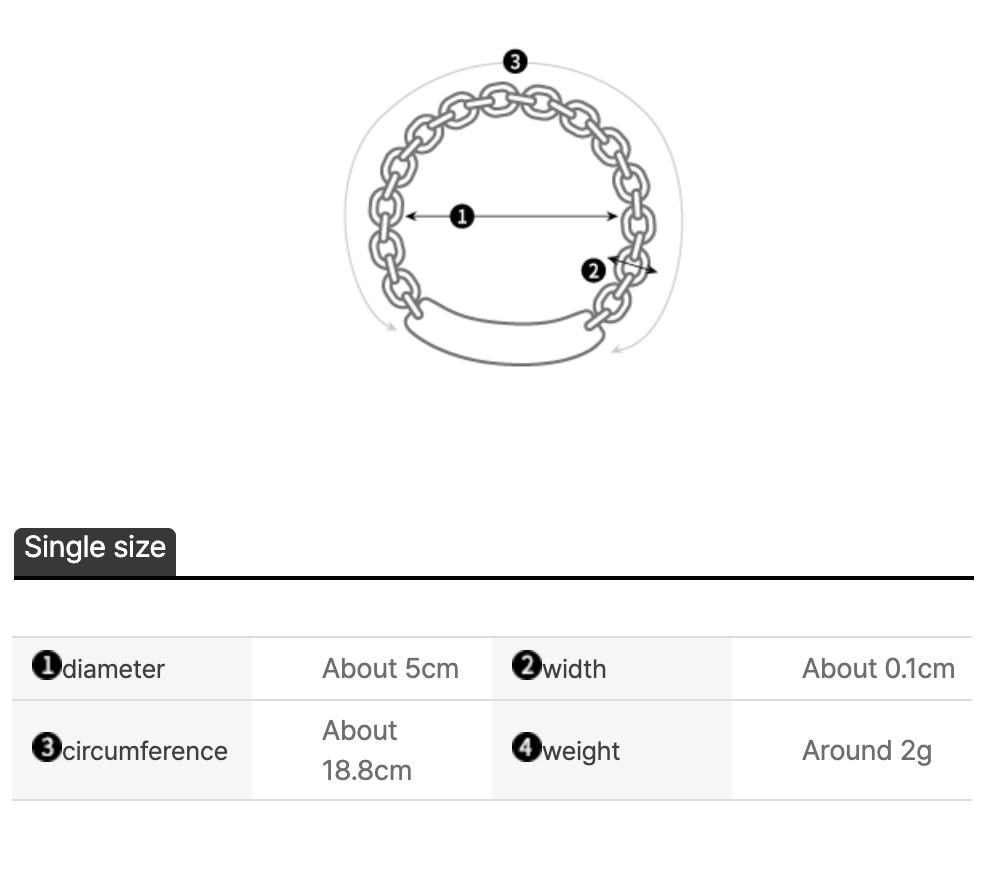Click the number 2 icon beside width label
The height and width of the screenshot is (870, 998).
(526, 666)
